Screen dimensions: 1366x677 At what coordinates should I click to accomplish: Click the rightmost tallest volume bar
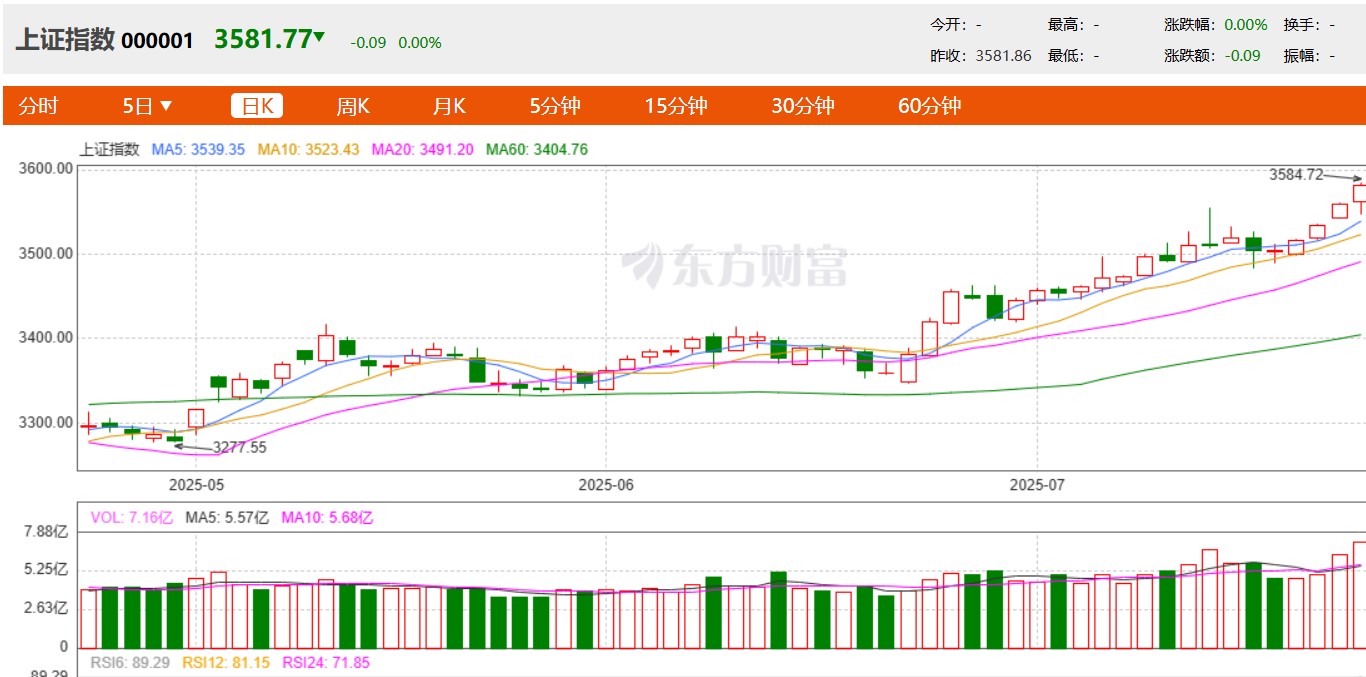click(x=1360, y=595)
